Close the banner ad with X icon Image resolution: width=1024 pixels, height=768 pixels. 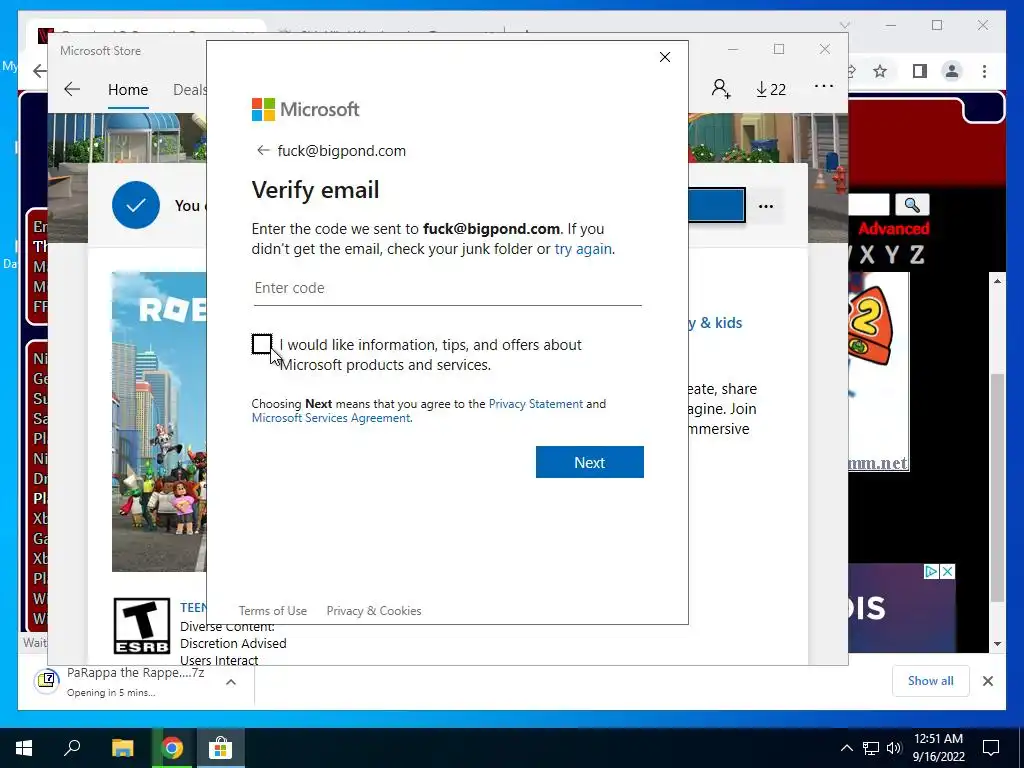coord(947,571)
